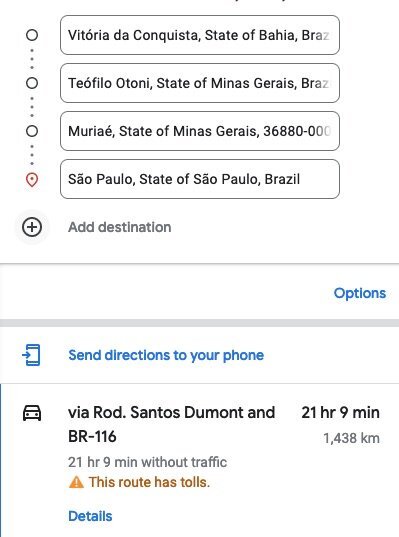Click the red destination pin icon
This screenshot has height=537, width=399.
click(32, 179)
